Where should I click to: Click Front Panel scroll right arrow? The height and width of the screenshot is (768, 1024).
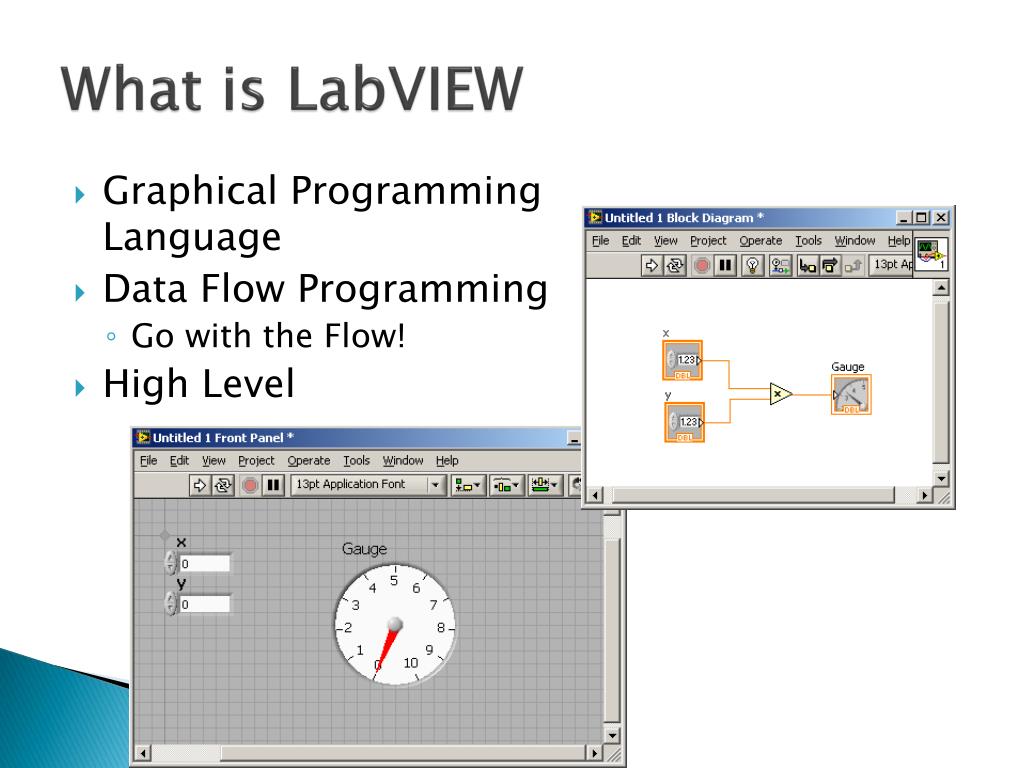(x=594, y=753)
